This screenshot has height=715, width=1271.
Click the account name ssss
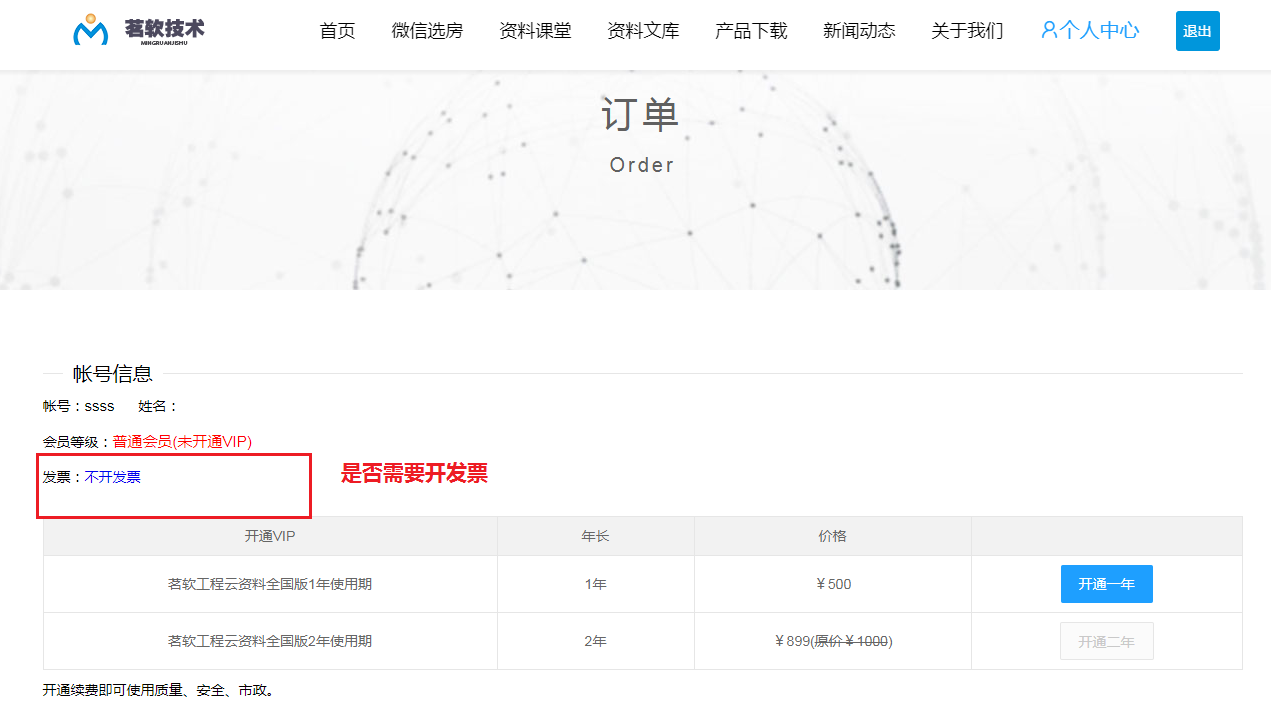coord(99,406)
